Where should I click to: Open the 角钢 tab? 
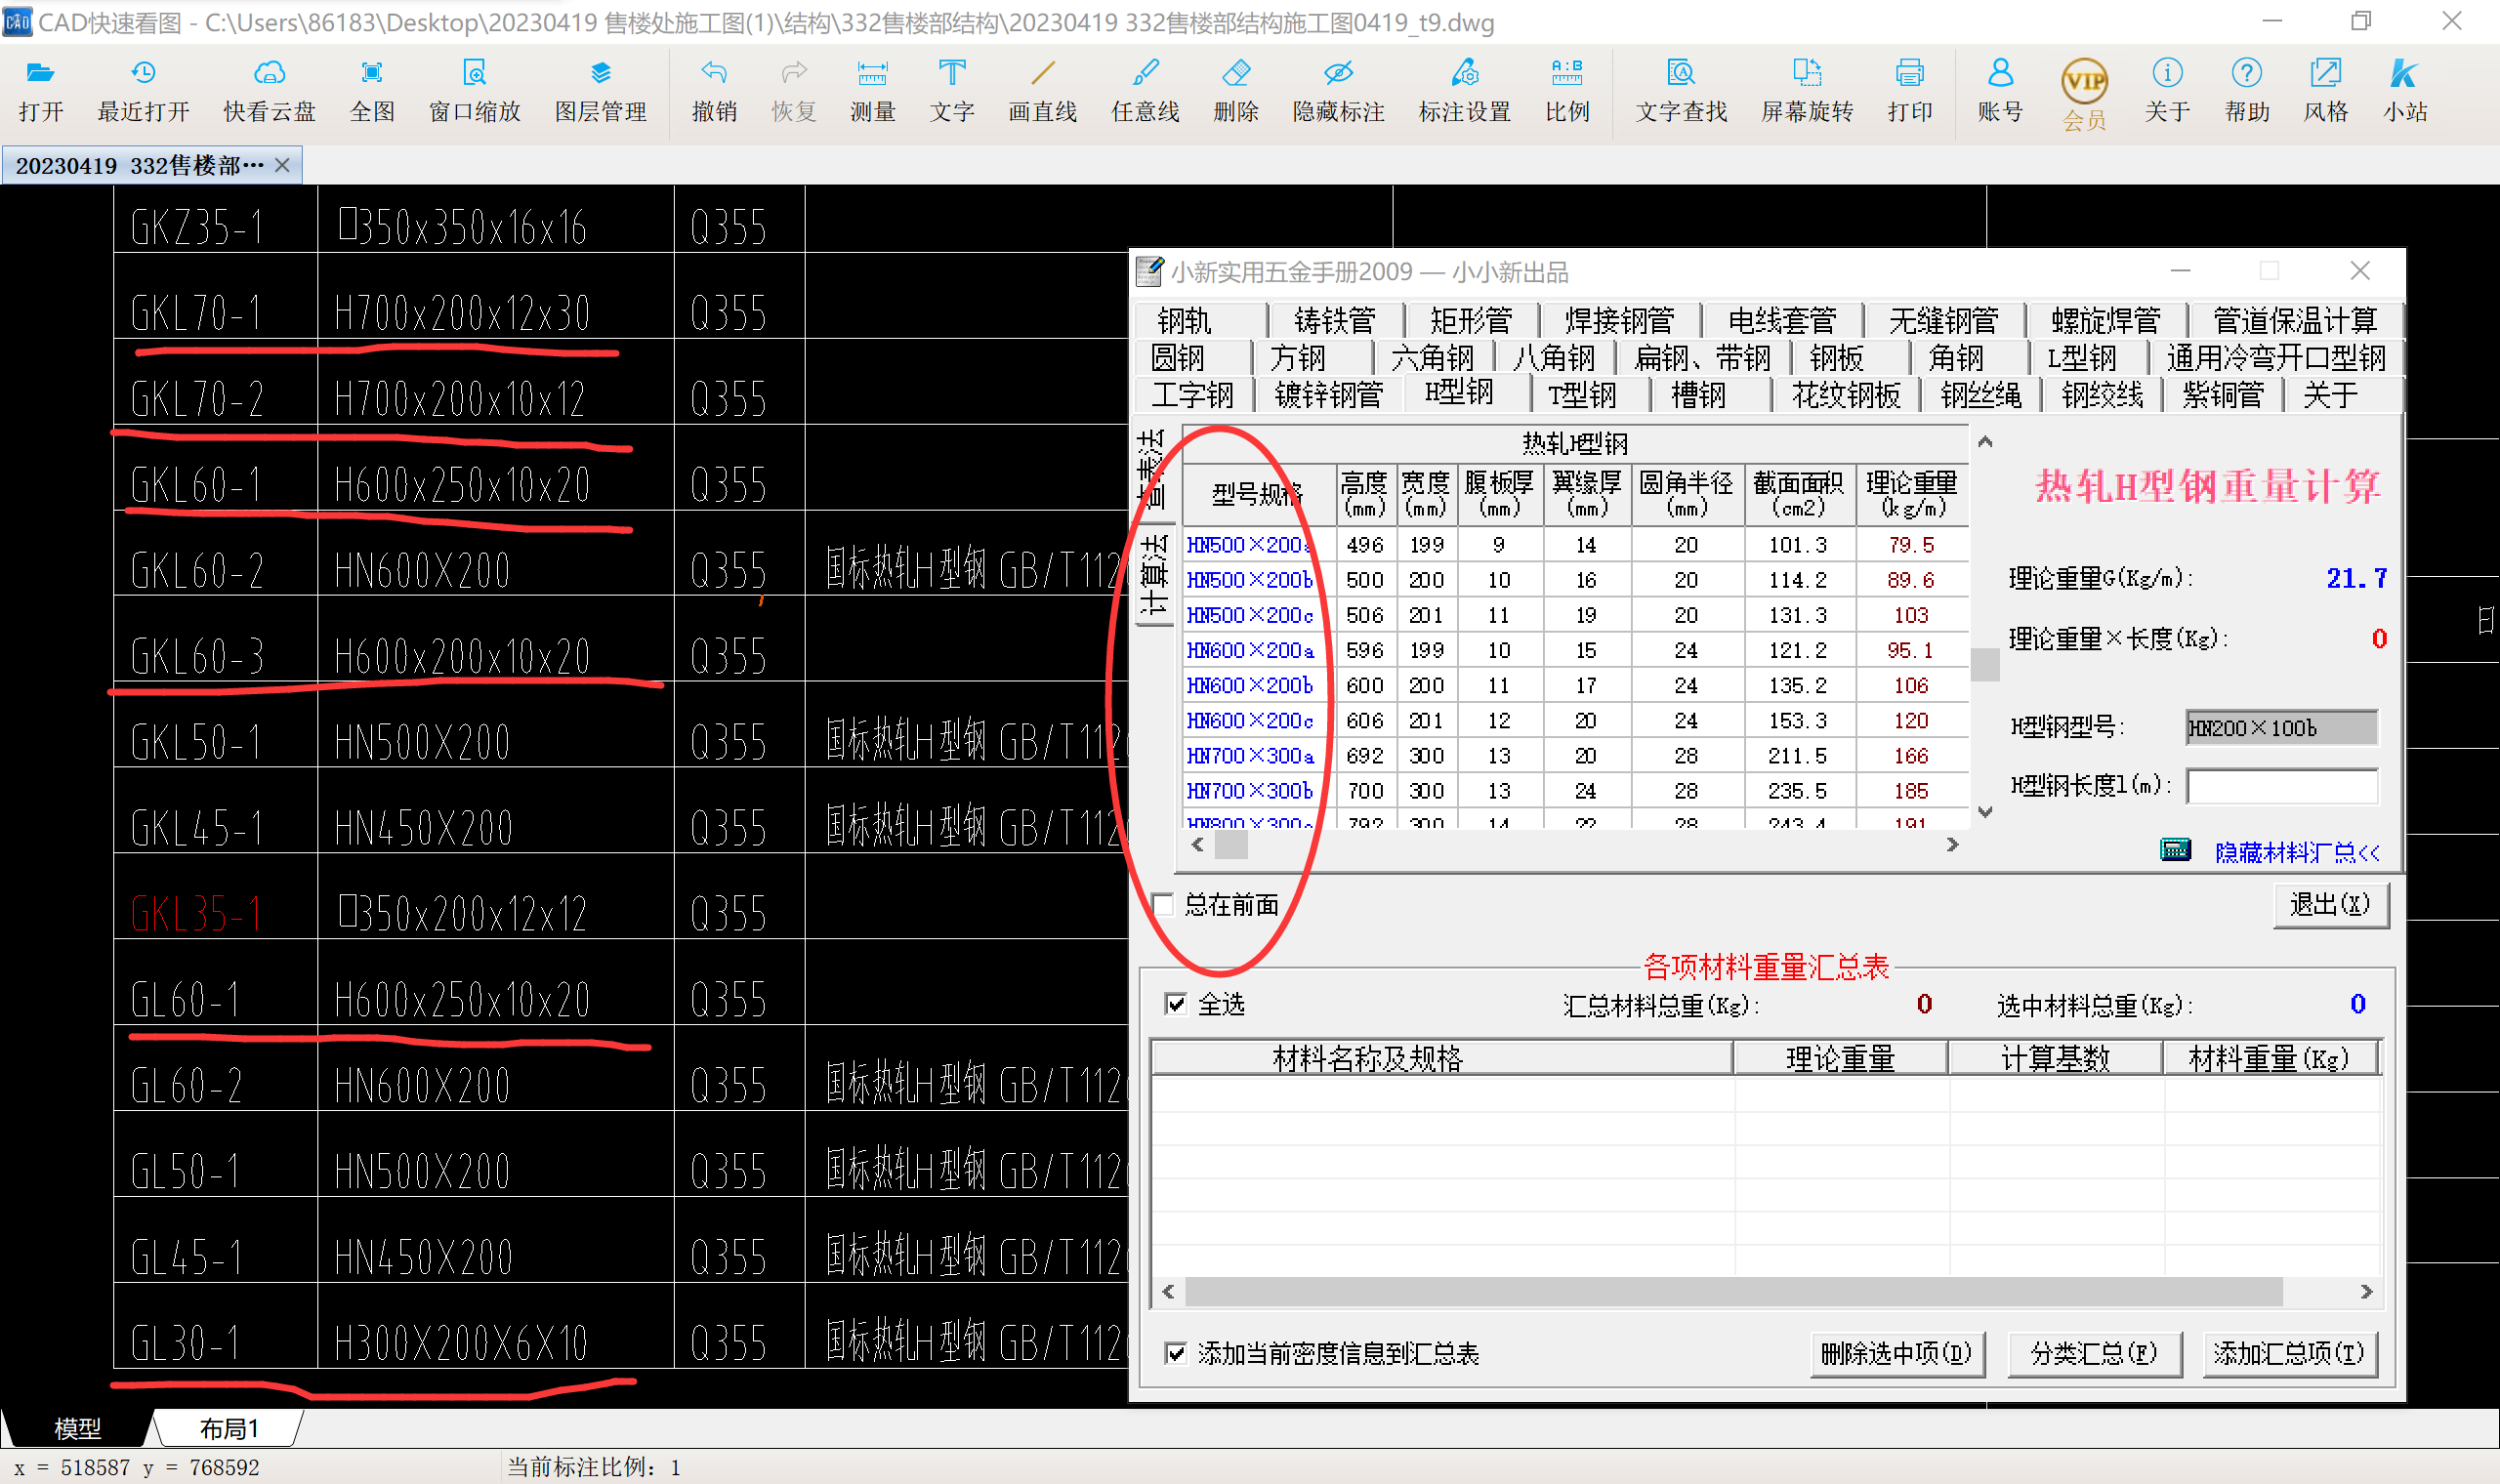(1955, 358)
